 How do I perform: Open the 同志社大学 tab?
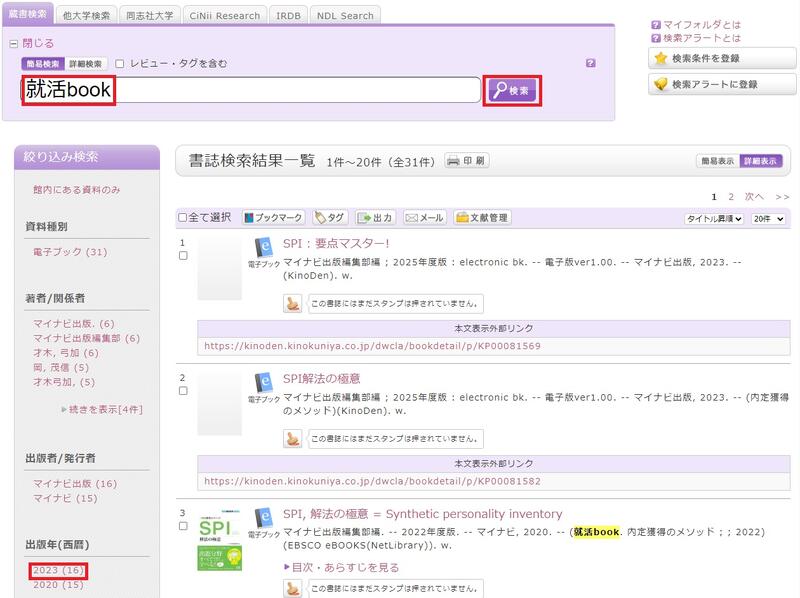pyautogui.click(x=149, y=16)
